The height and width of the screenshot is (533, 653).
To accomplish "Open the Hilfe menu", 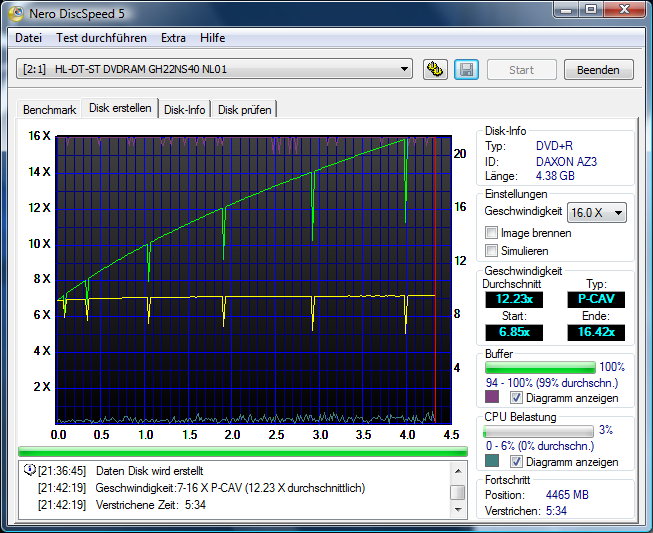I will click(212, 38).
